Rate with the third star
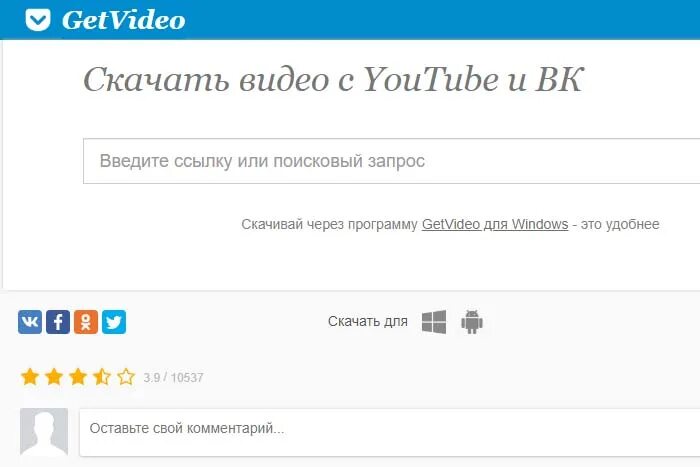Image resolution: width=700 pixels, height=467 pixels. click(78, 377)
